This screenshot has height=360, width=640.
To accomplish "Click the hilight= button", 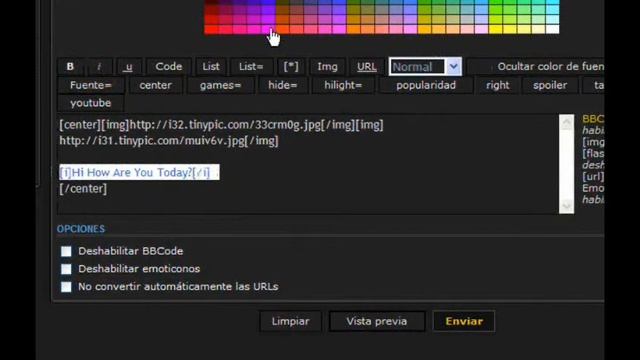I will pyautogui.click(x=343, y=85).
